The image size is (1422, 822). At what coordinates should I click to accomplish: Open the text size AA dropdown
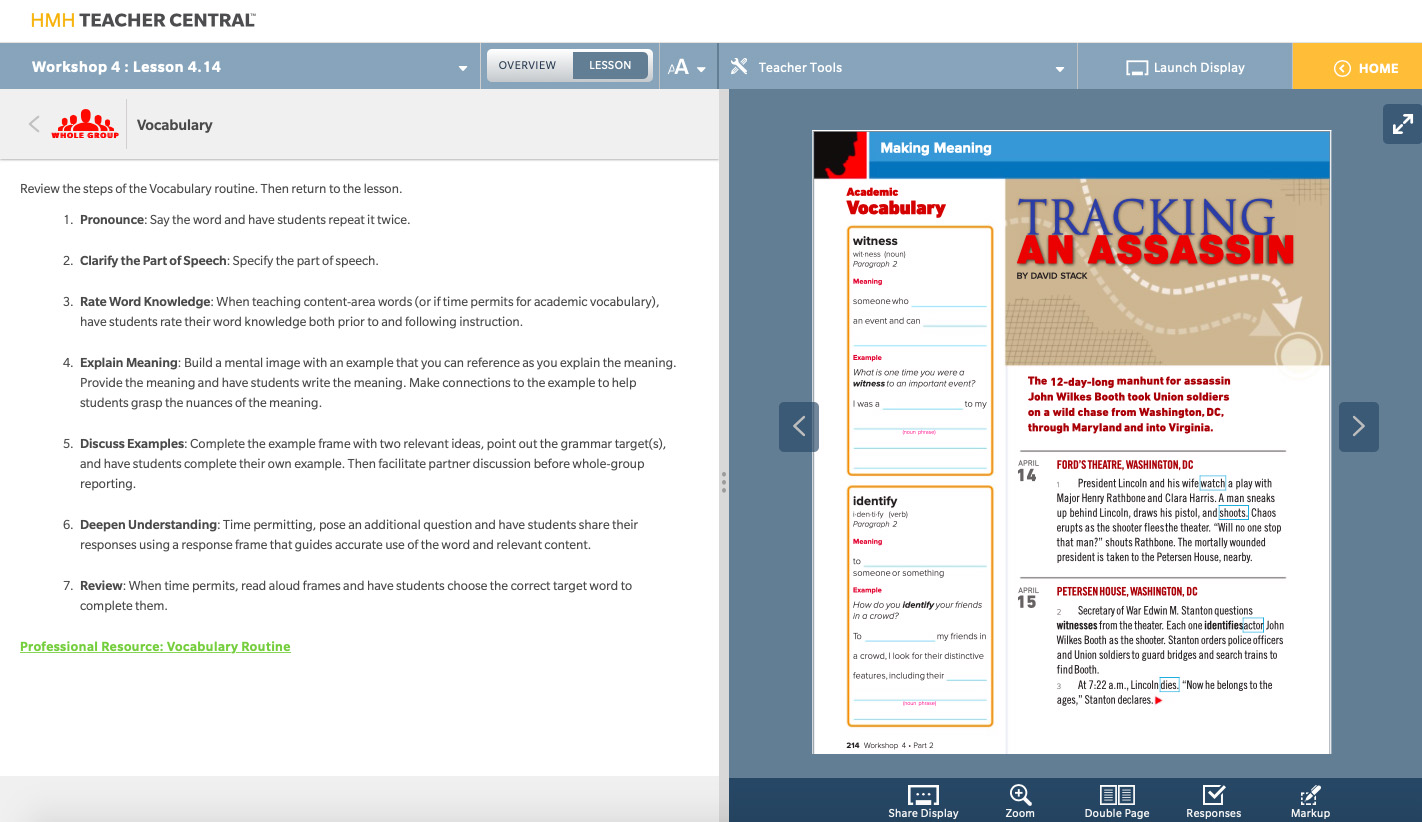coord(687,67)
